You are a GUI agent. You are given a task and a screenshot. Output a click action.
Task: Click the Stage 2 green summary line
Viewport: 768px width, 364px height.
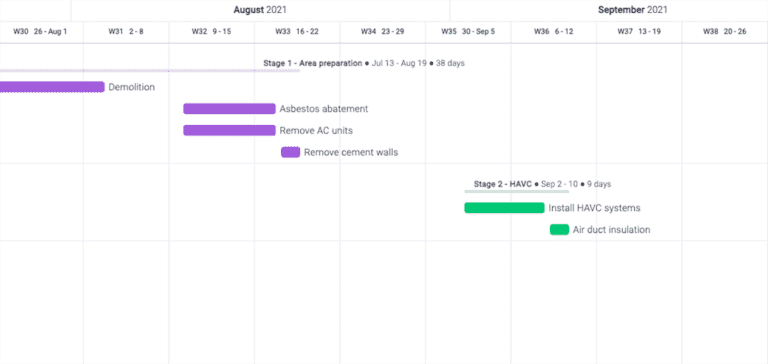[517, 192]
